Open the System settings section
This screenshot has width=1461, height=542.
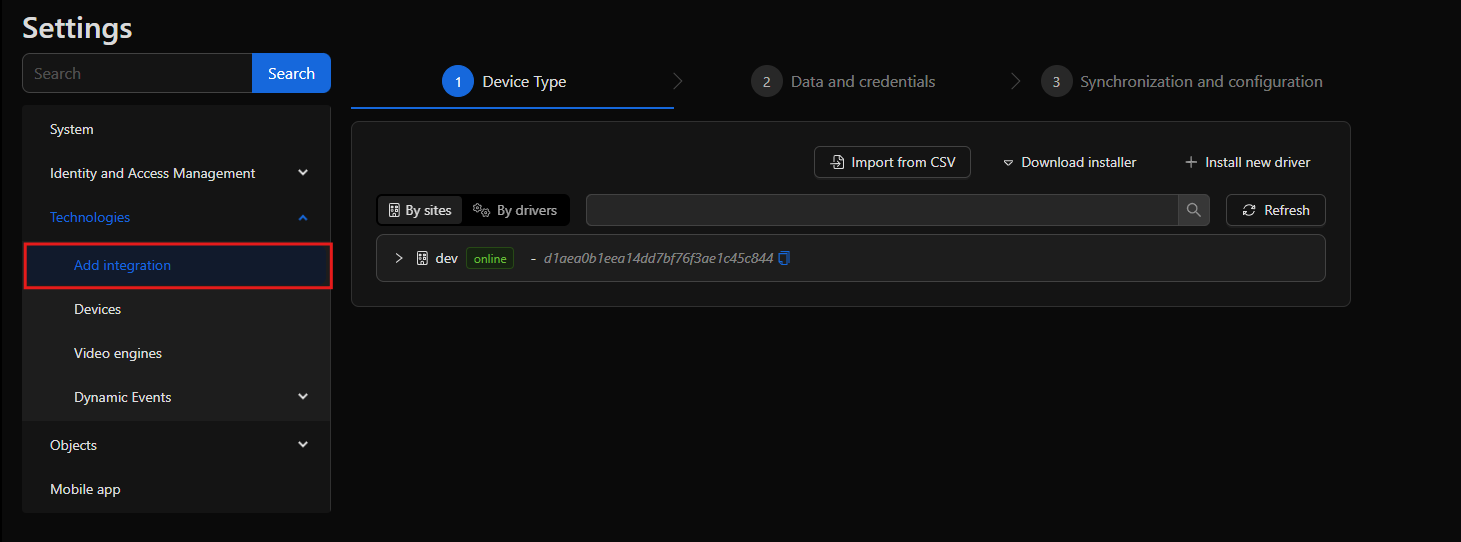coord(176,129)
